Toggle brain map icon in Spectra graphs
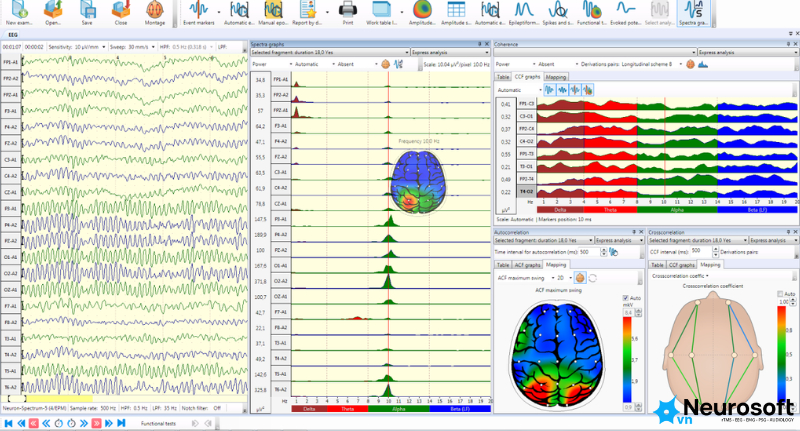 pos(386,64)
